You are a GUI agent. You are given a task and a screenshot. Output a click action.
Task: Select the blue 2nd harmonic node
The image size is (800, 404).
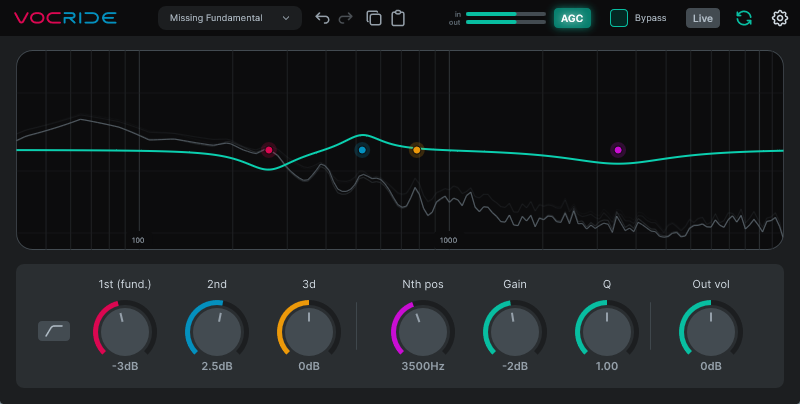click(362, 150)
